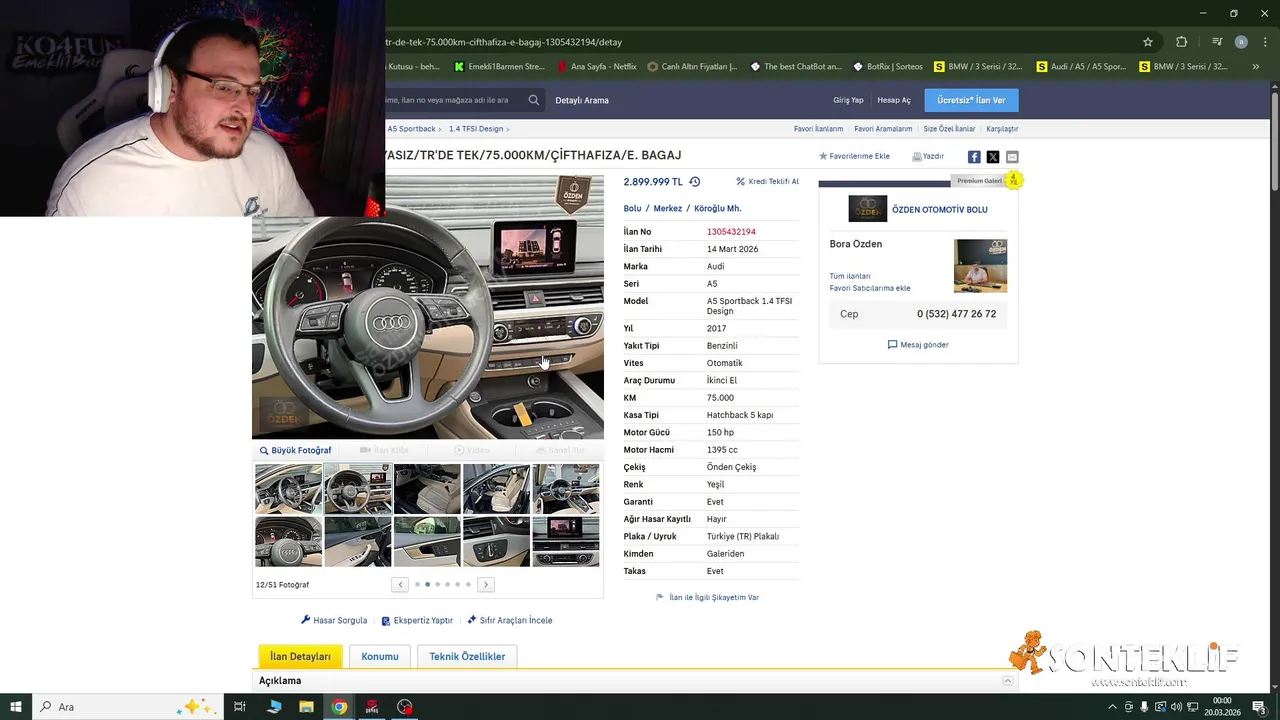Image resolution: width=1280 pixels, height=720 pixels.
Task: Open BotRix Sorteos bookmark
Action: pyautogui.click(x=887, y=67)
